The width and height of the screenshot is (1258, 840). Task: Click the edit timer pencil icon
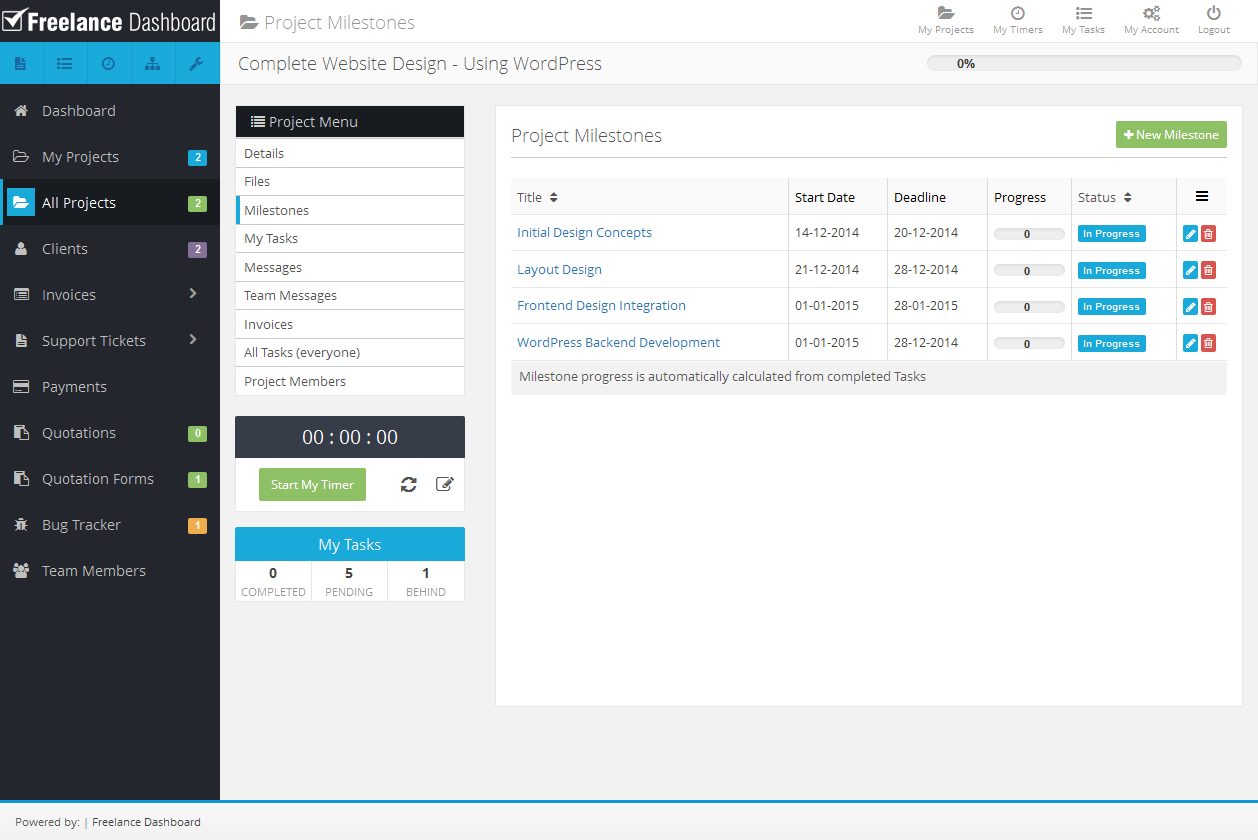tap(445, 485)
